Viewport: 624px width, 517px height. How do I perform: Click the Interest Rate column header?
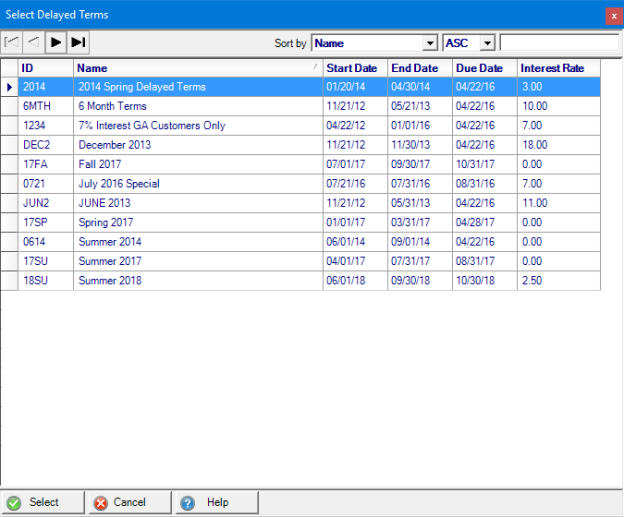point(558,68)
